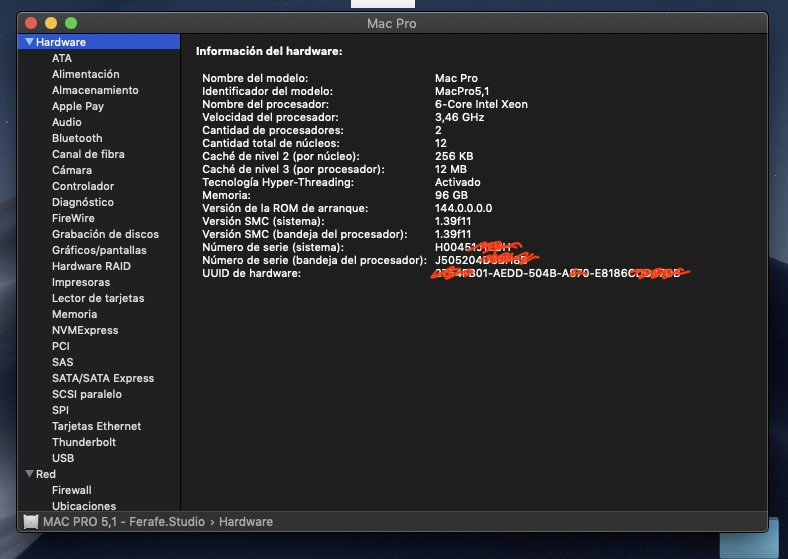Viewport: 788px width, 559px height.
Task: Open USB hardware section
Action: pos(63,458)
